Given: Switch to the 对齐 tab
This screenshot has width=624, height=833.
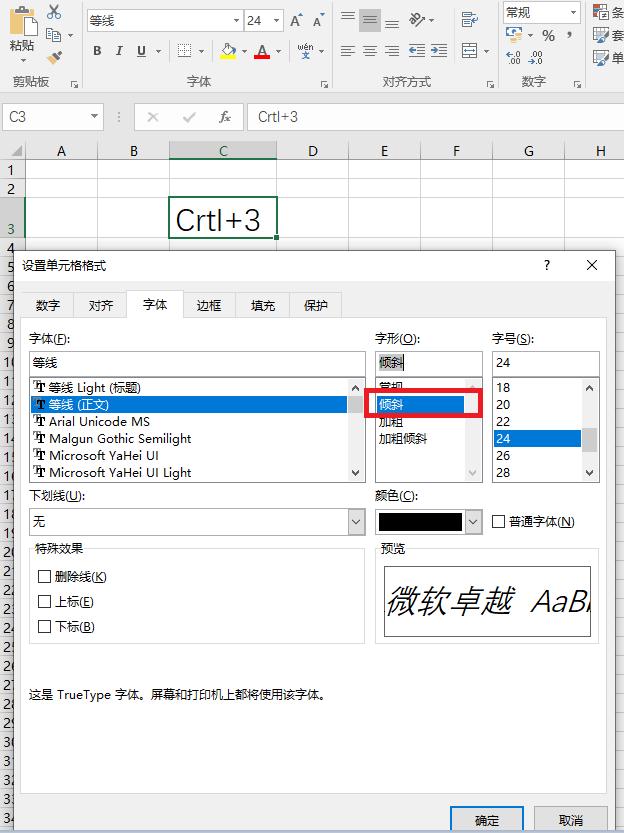Looking at the screenshot, I should 100,305.
